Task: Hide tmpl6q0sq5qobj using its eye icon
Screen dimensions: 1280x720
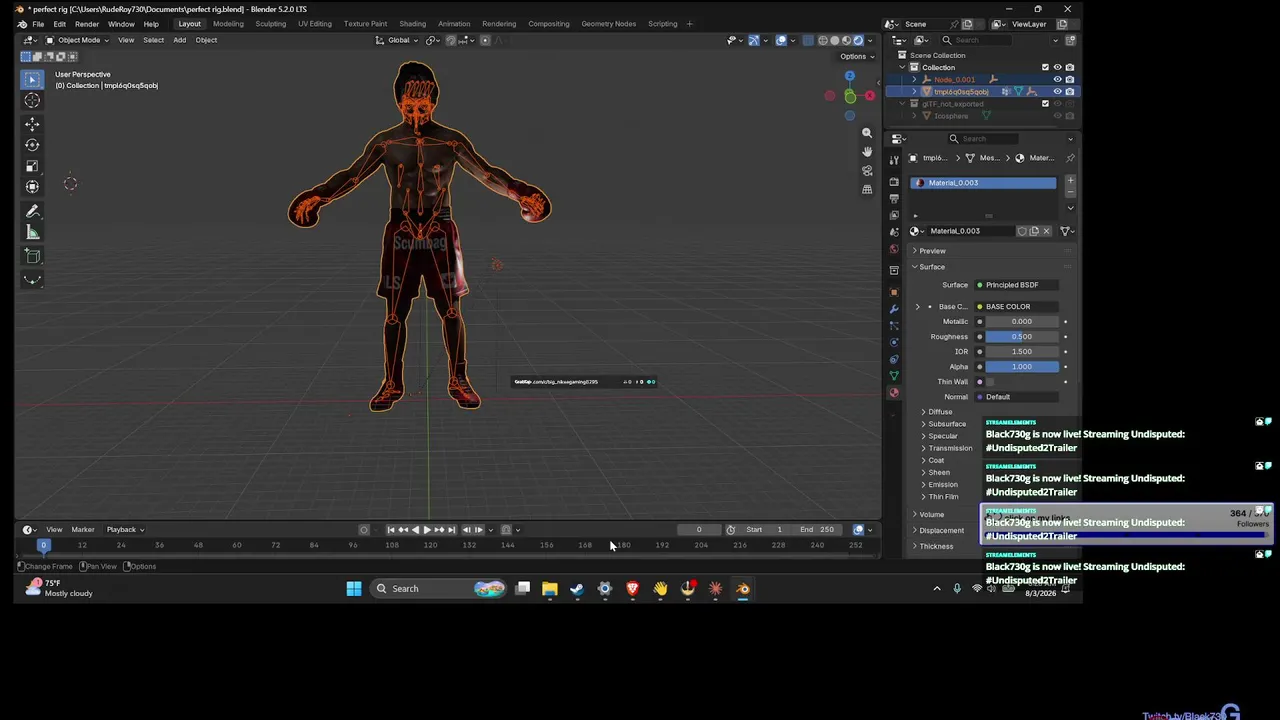Action: tap(1057, 91)
